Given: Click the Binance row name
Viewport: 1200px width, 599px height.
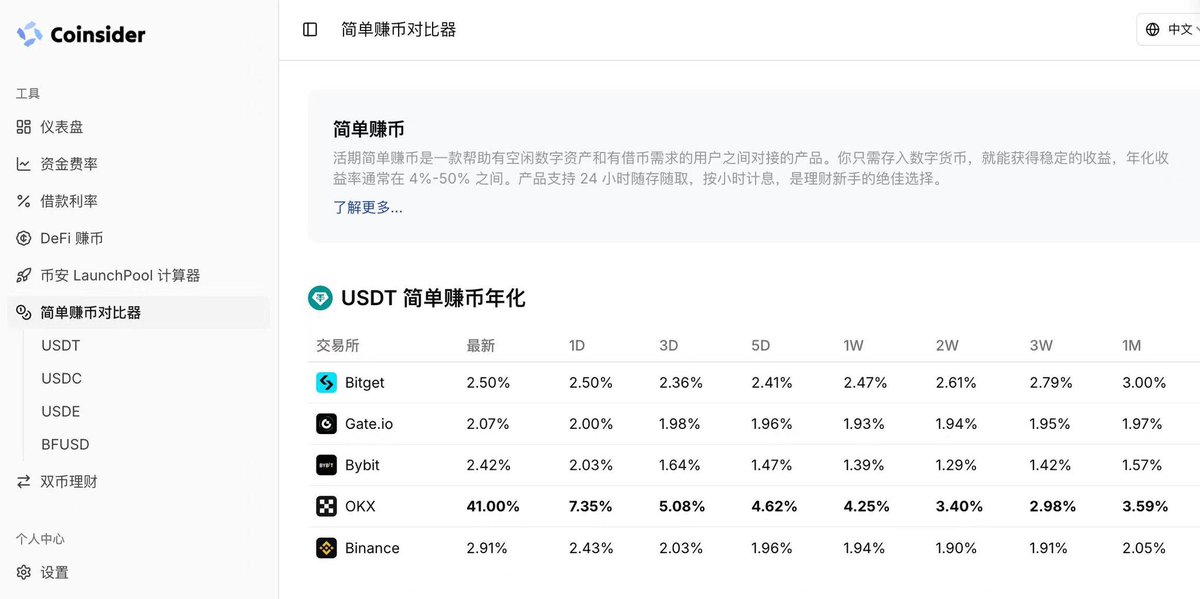Looking at the screenshot, I should coord(372,548).
